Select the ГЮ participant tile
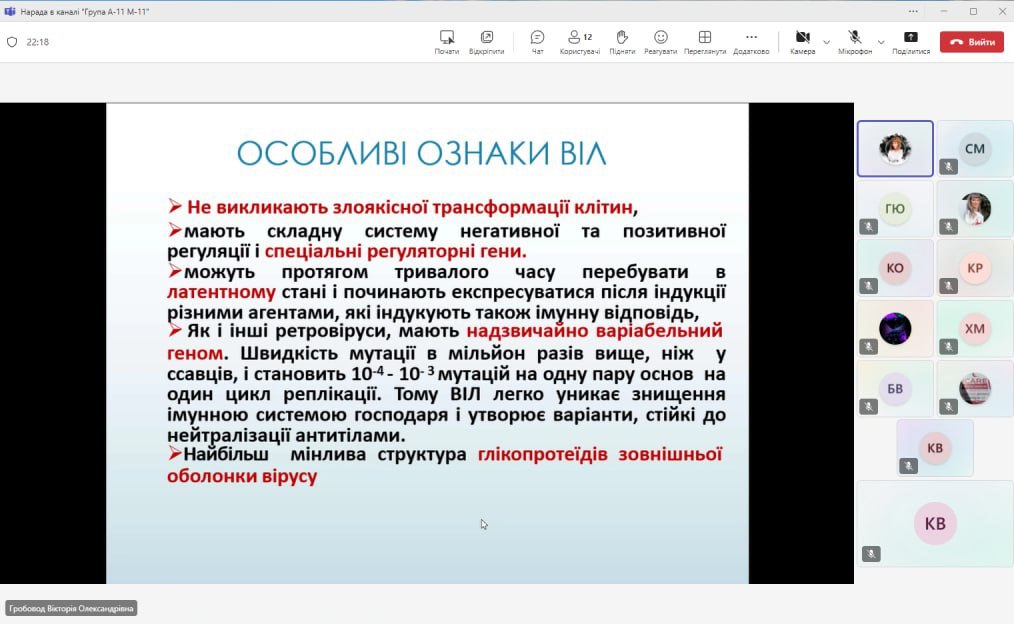The width and height of the screenshot is (1014, 624). (x=895, y=208)
